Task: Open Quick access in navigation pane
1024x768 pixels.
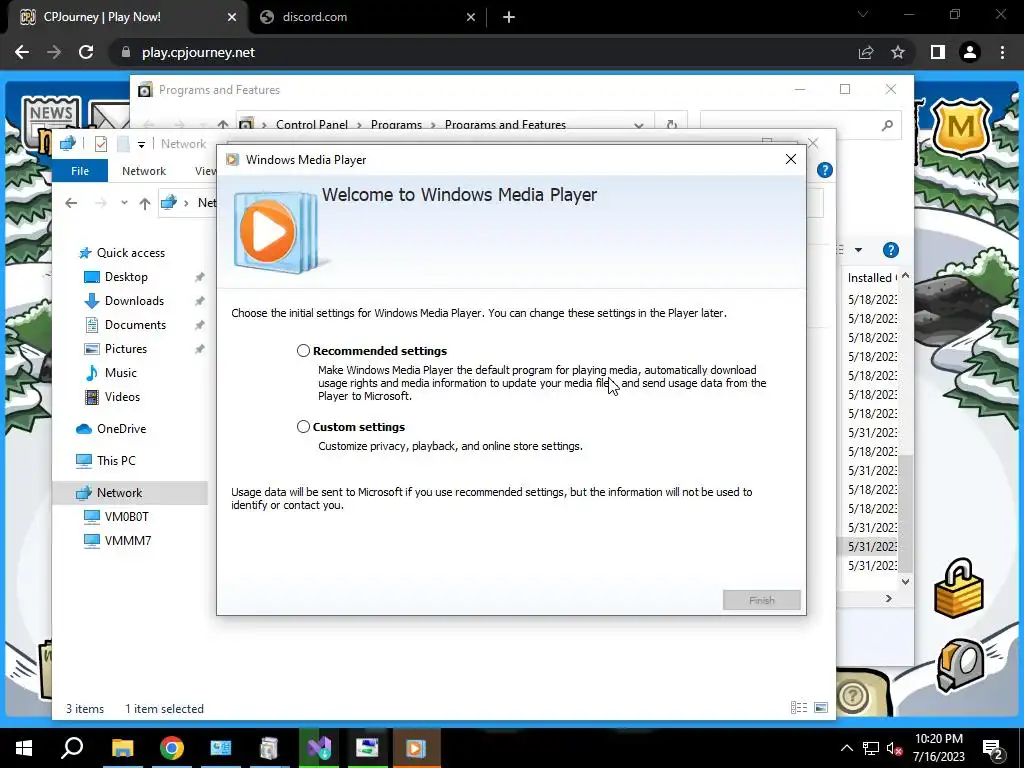Action: tap(131, 253)
